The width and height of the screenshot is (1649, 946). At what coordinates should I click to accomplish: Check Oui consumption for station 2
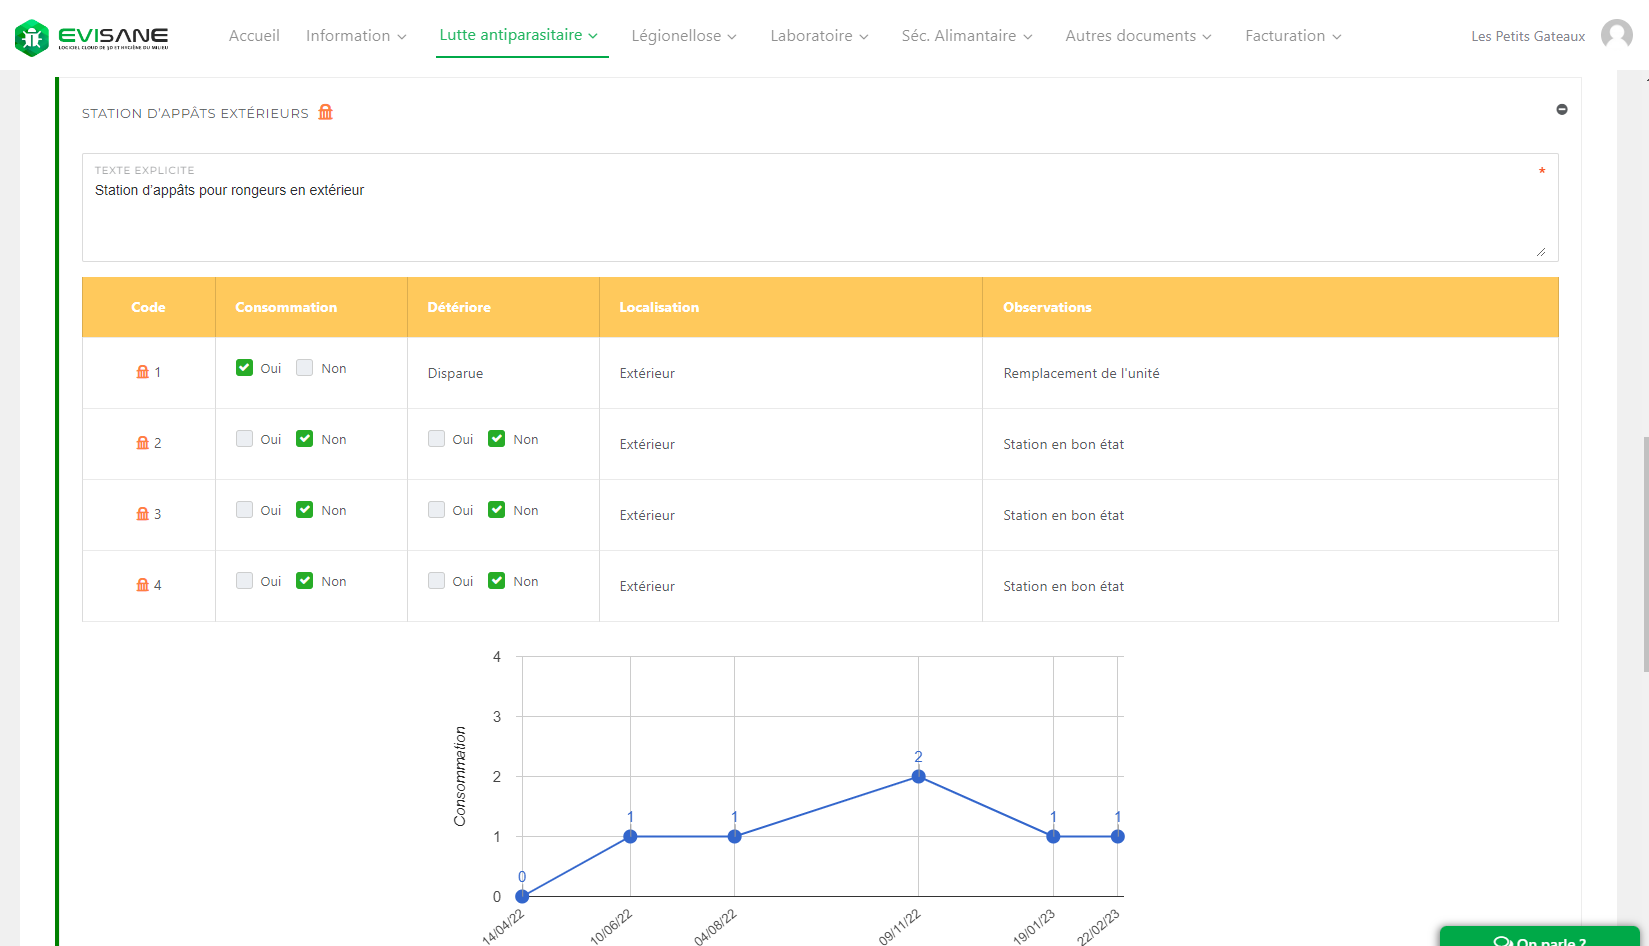tap(244, 439)
